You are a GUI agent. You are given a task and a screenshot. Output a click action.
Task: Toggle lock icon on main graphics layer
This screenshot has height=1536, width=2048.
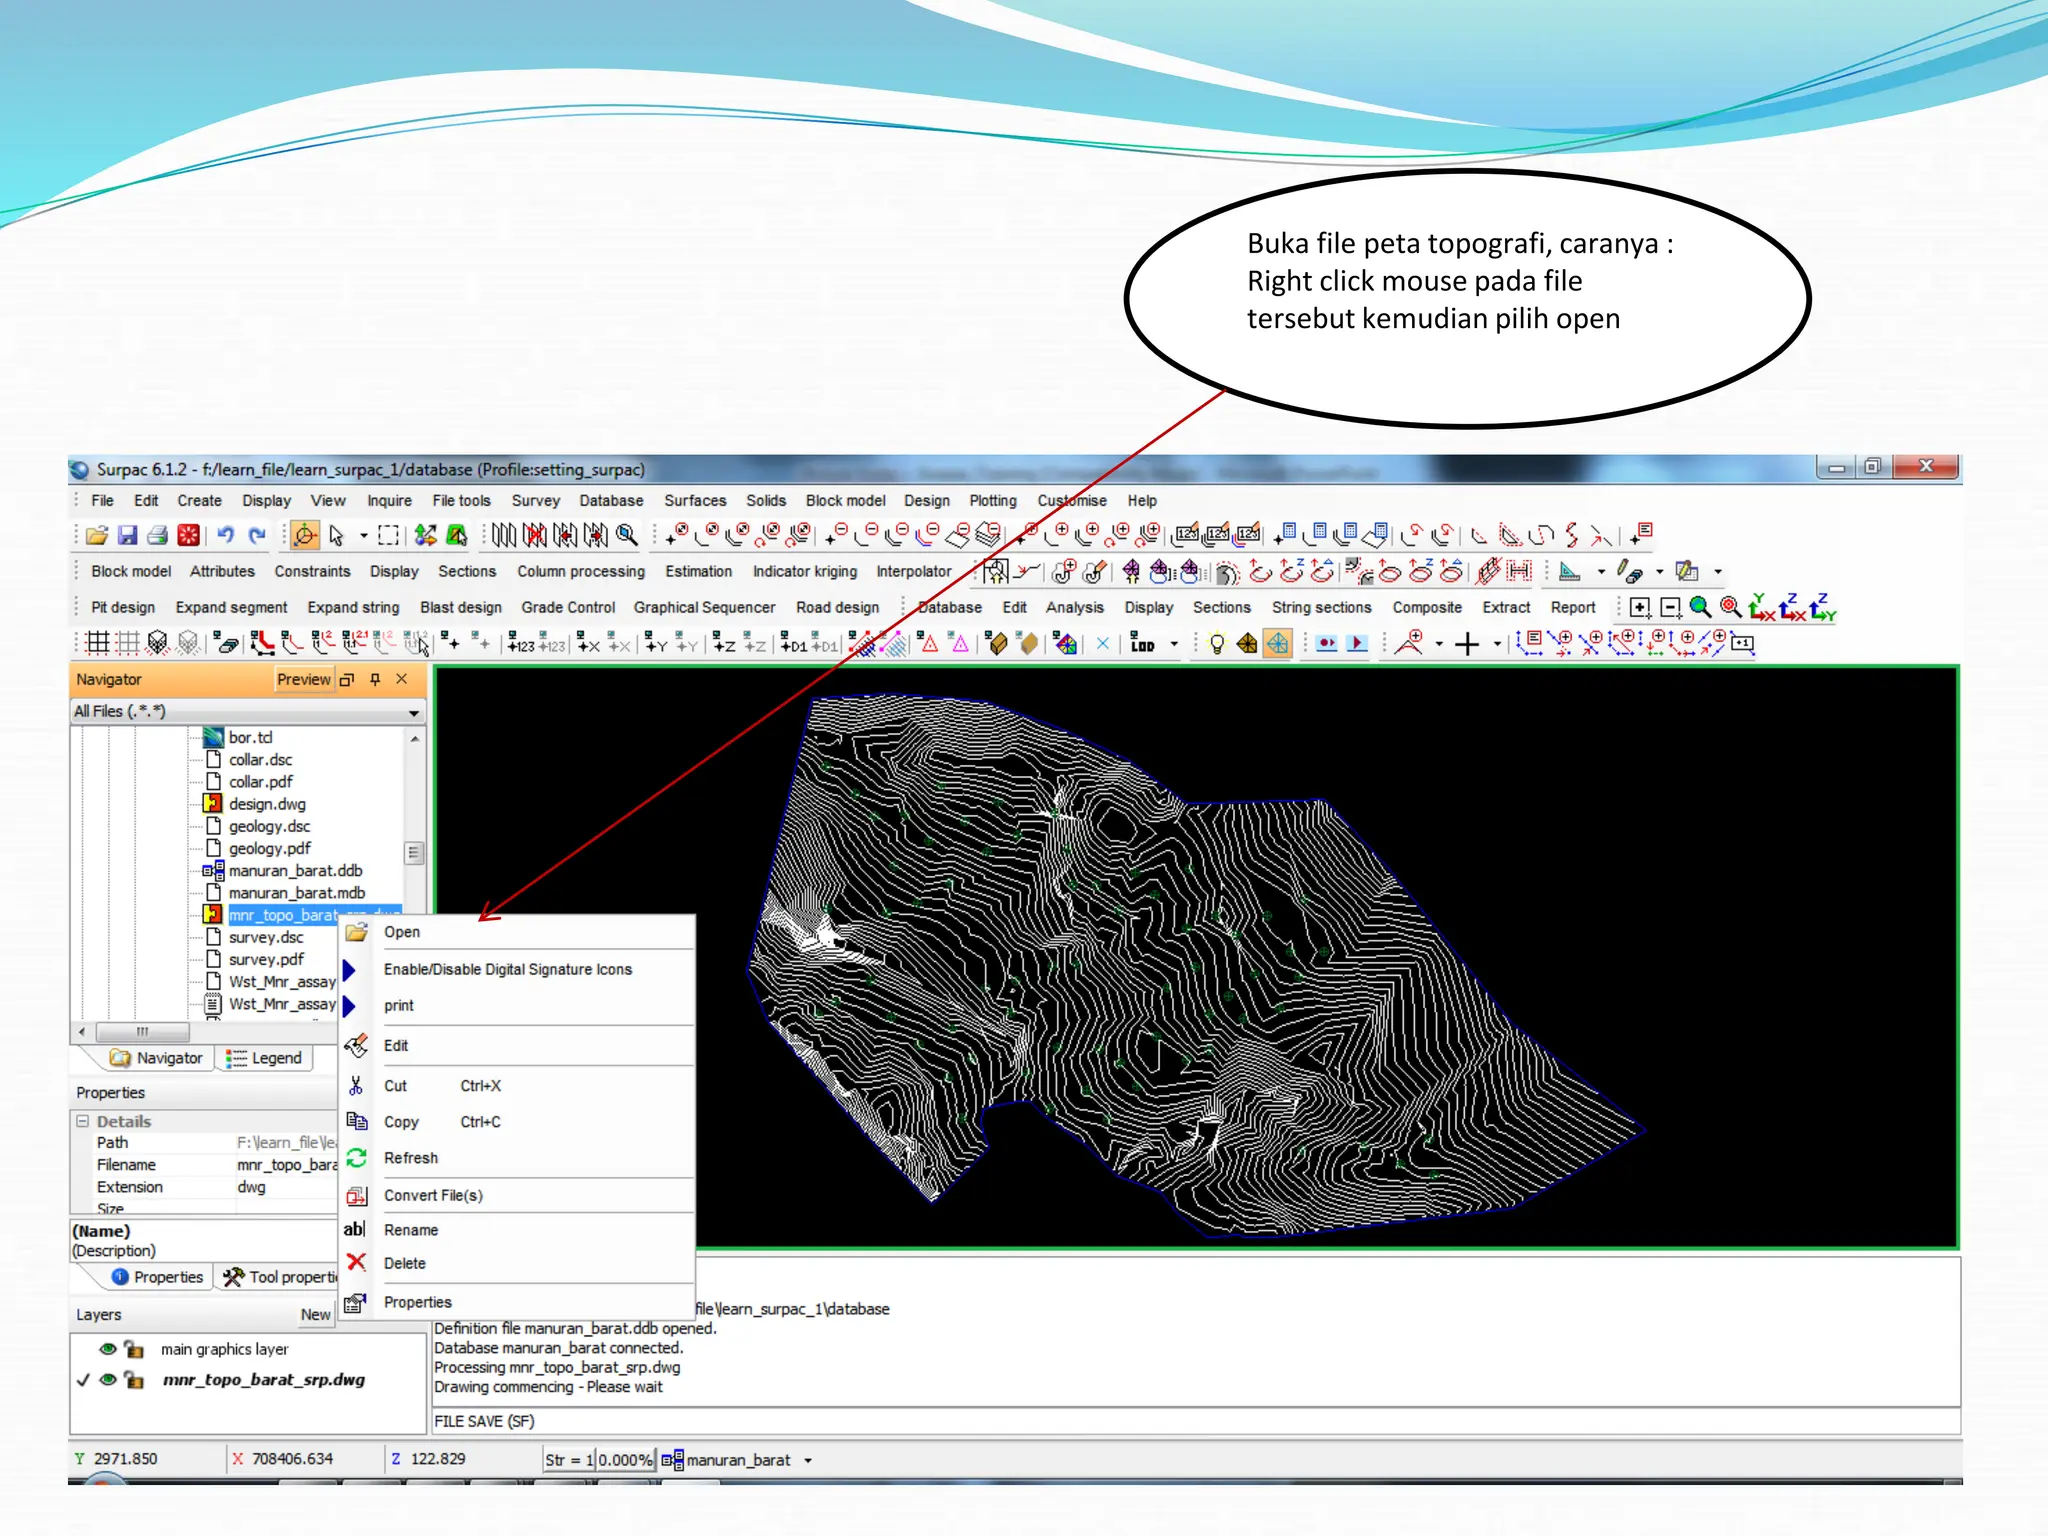click(x=134, y=1349)
